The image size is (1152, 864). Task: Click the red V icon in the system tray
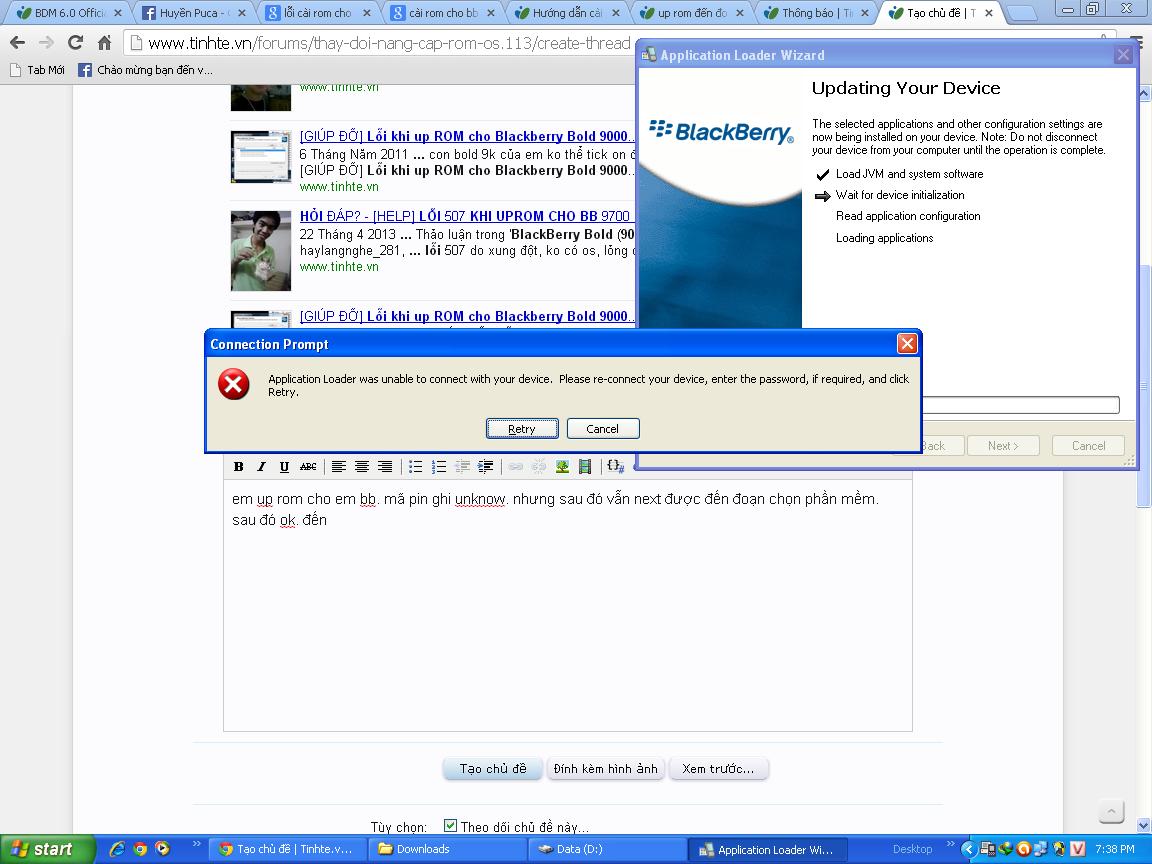pos(1077,849)
